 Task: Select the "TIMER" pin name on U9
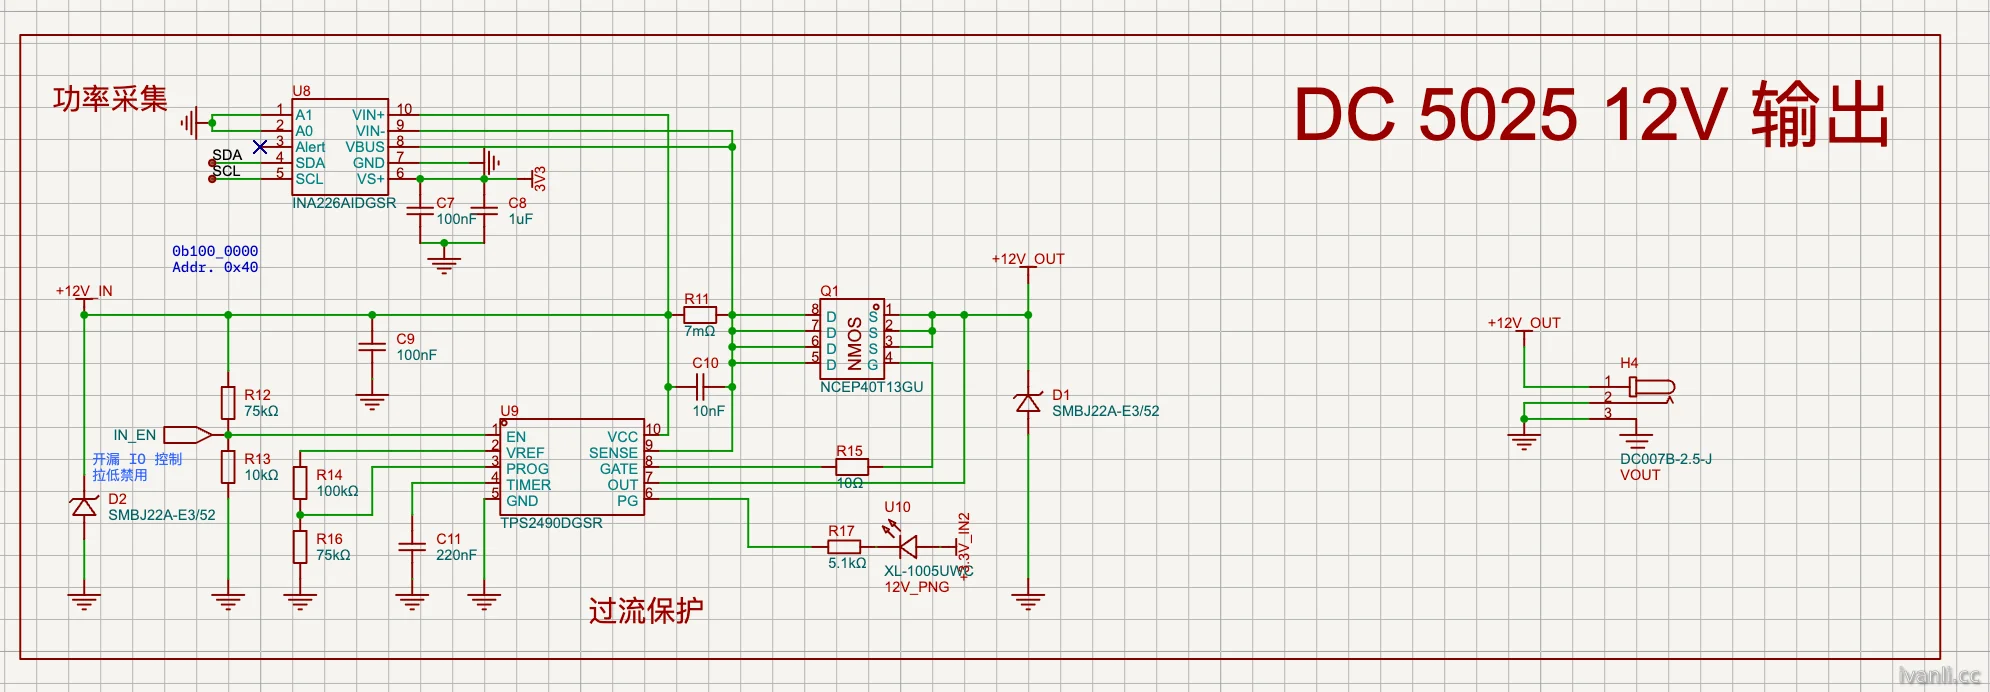[x=528, y=485]
